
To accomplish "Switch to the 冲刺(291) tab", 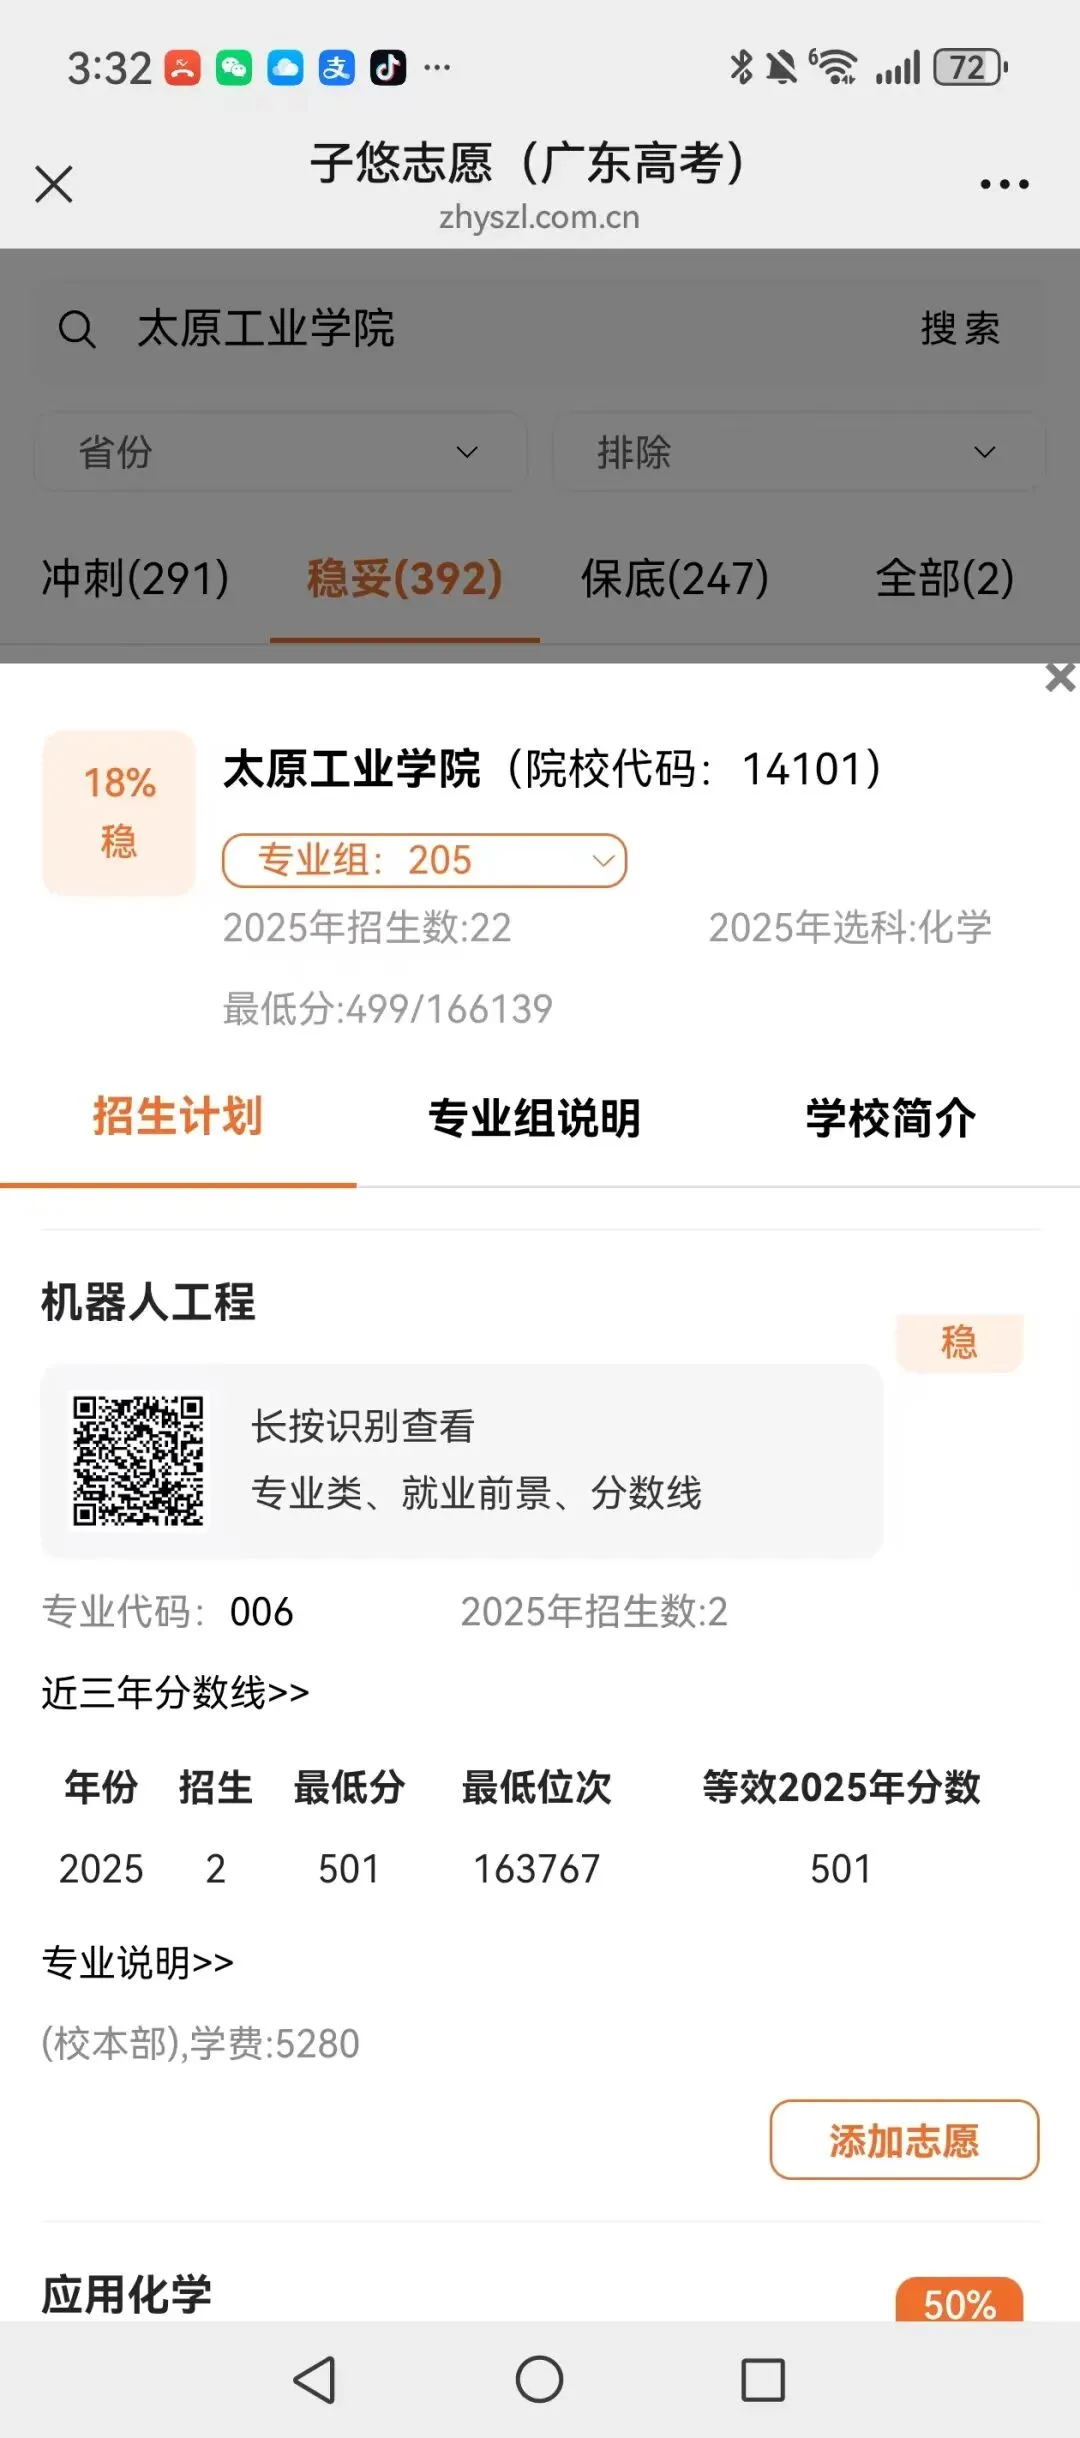I will pos(135,578).
